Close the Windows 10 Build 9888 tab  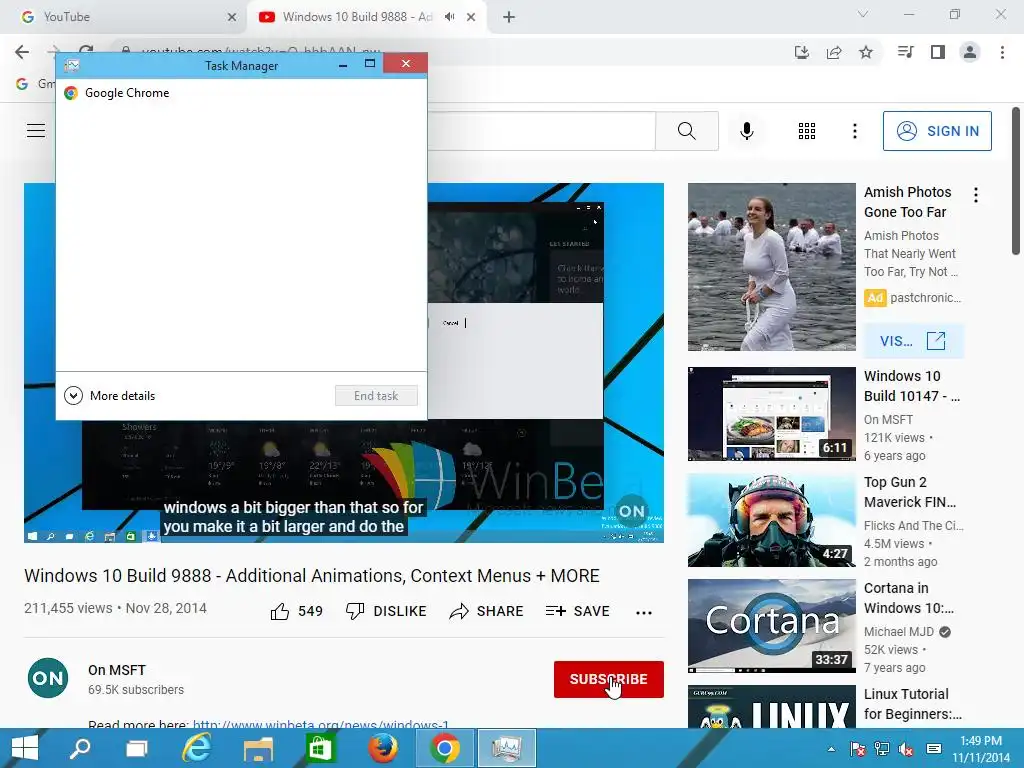pos(471,17)
